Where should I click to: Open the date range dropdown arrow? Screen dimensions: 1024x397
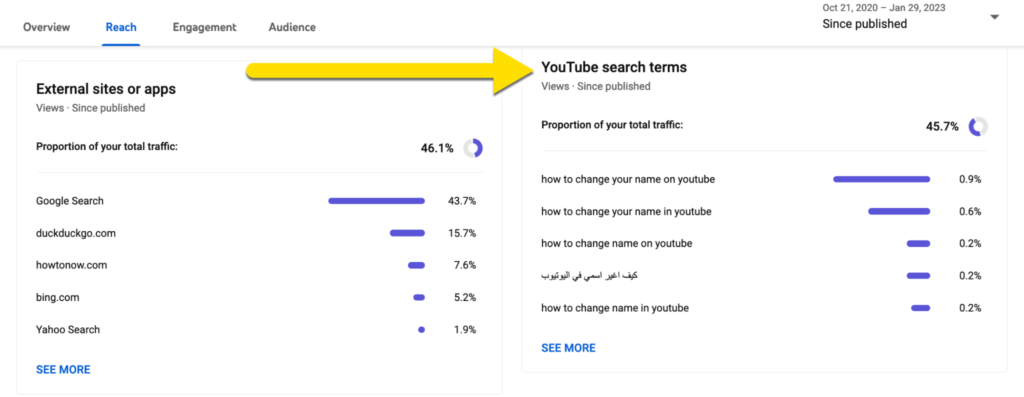click(995, 17)
